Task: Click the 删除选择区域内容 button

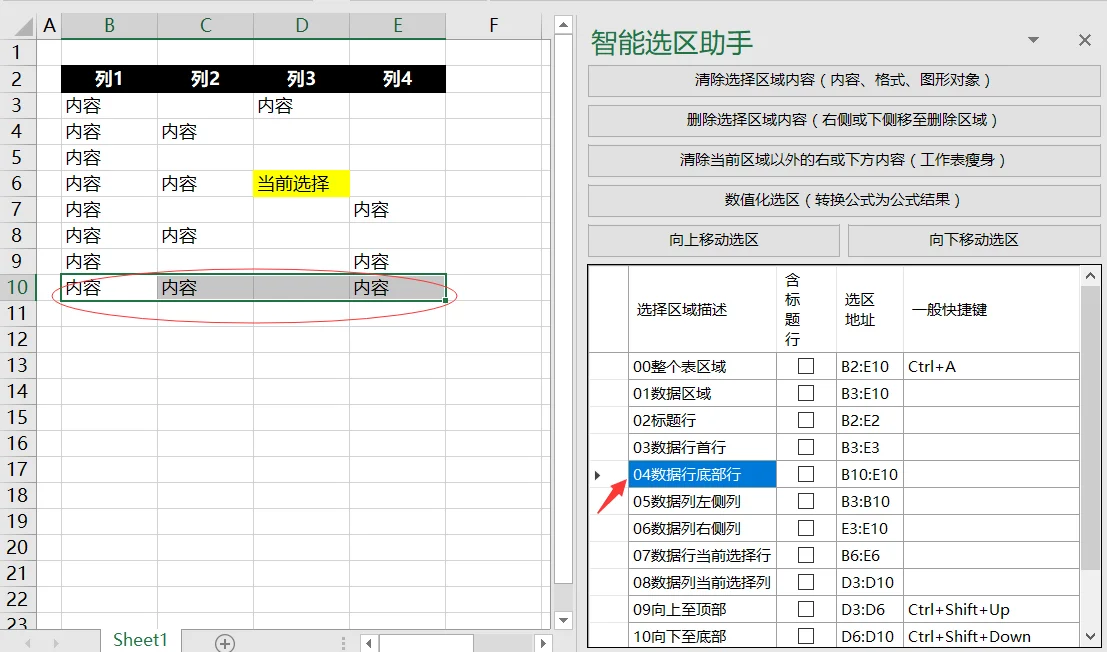Action: coord(844,120)
